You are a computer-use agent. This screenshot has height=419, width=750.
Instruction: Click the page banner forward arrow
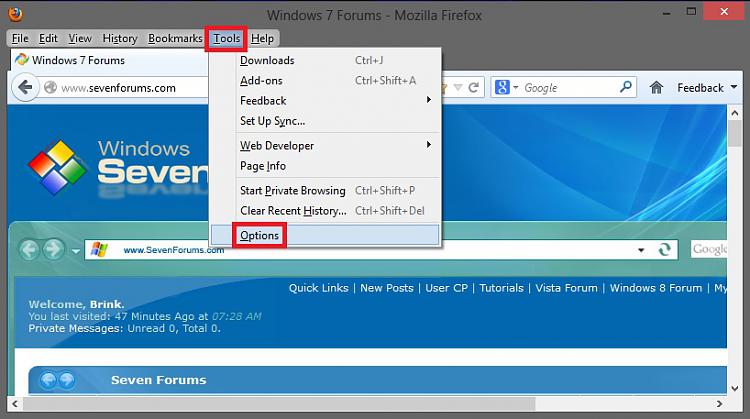pos(53,249)
